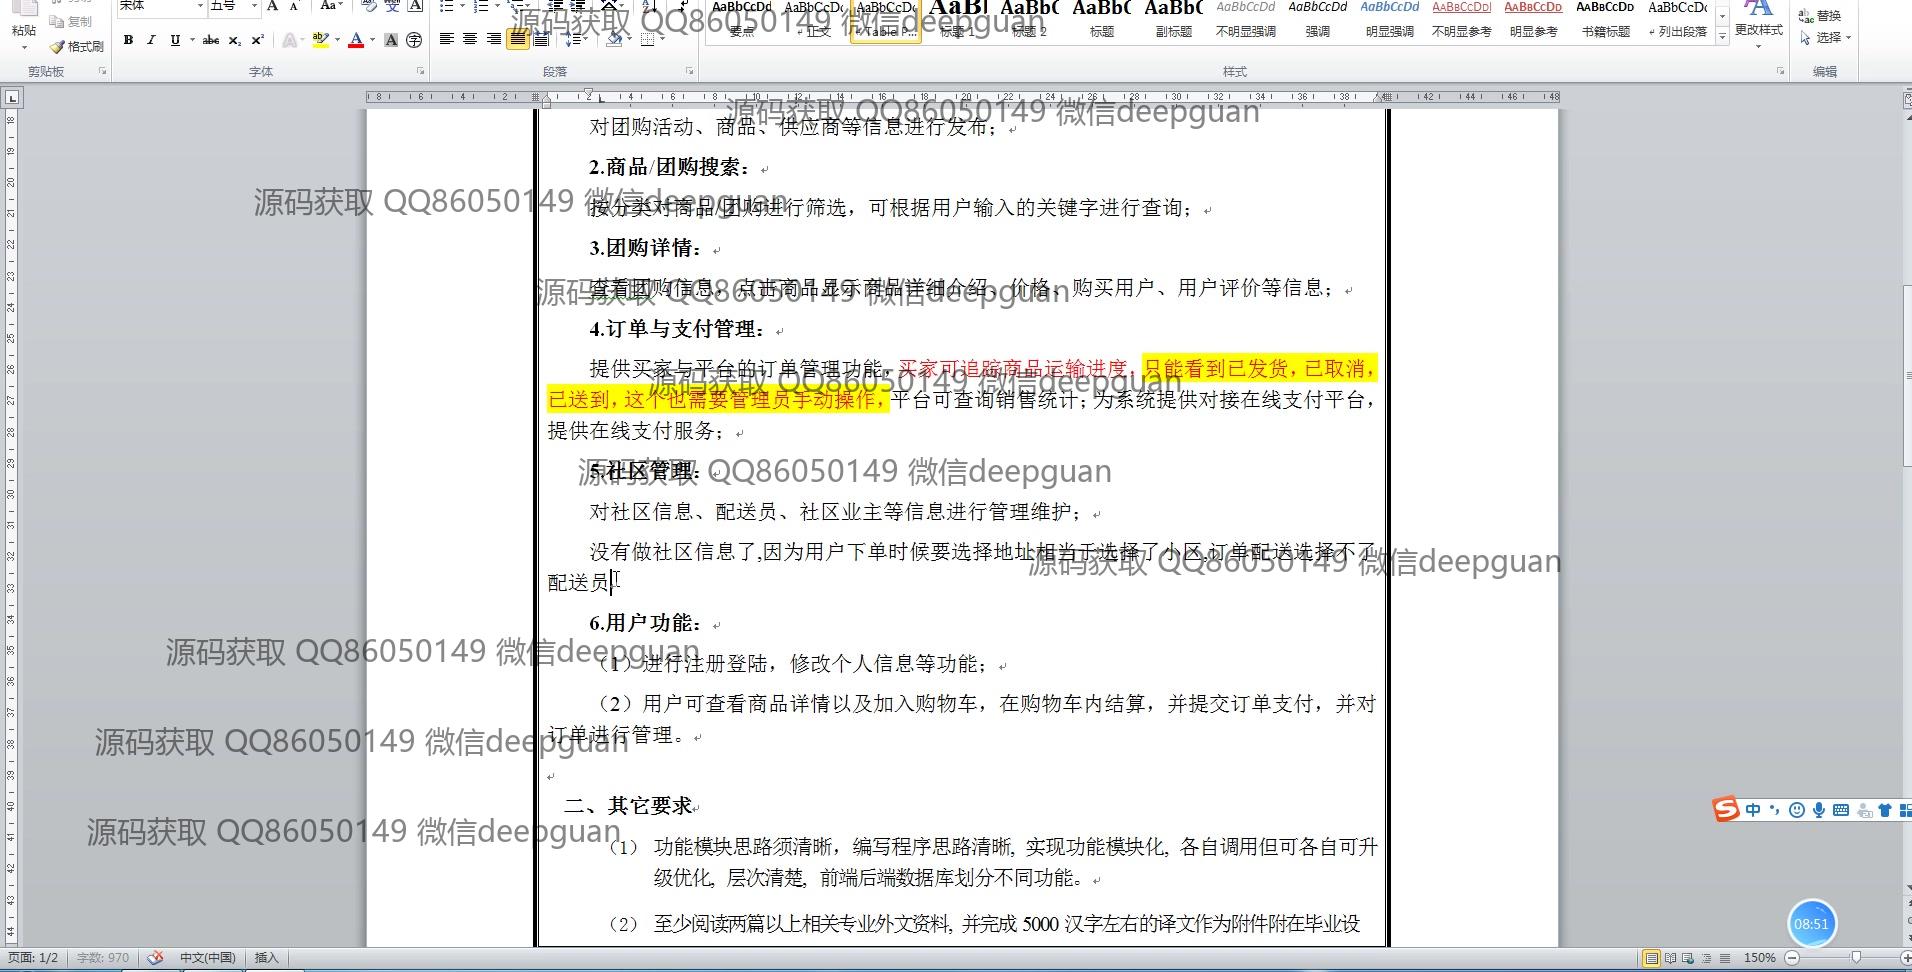This screenshot has width=1912, height=972.
Task: Apply the 书籍标题 style from gallery
Action: point(1605,20)
